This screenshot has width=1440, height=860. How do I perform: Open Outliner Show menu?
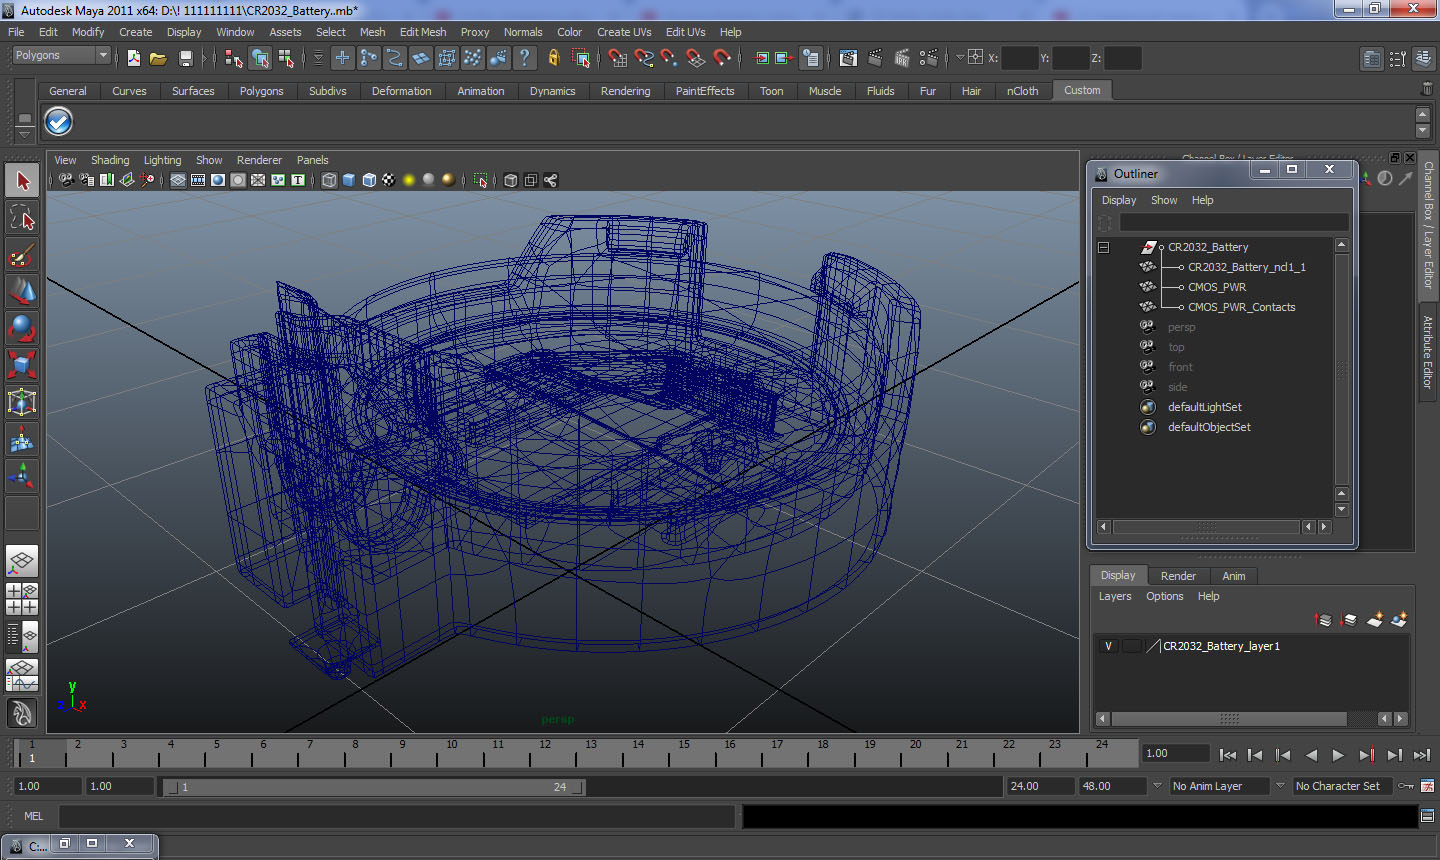(x=1164, y=200)
